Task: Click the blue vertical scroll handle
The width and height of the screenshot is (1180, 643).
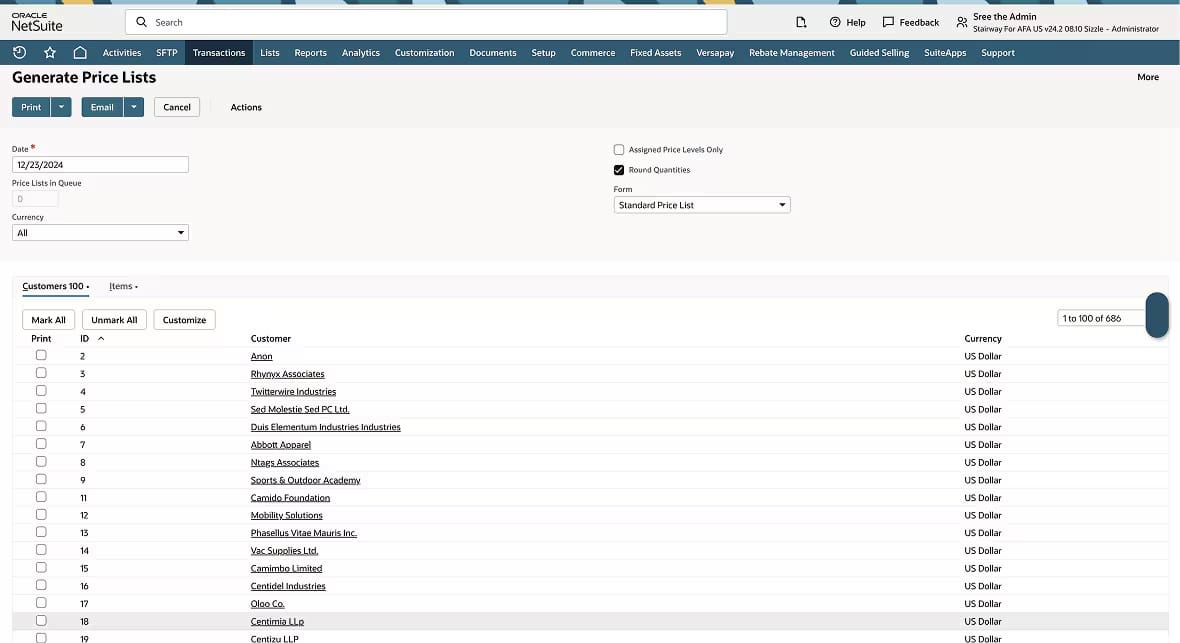Action: pyautogui.click(x=1157, y=315)
